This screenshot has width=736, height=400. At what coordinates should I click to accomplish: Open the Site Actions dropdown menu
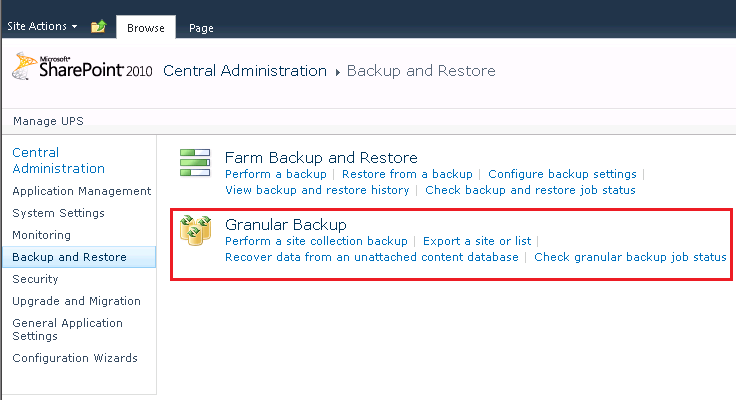(42, 26)
